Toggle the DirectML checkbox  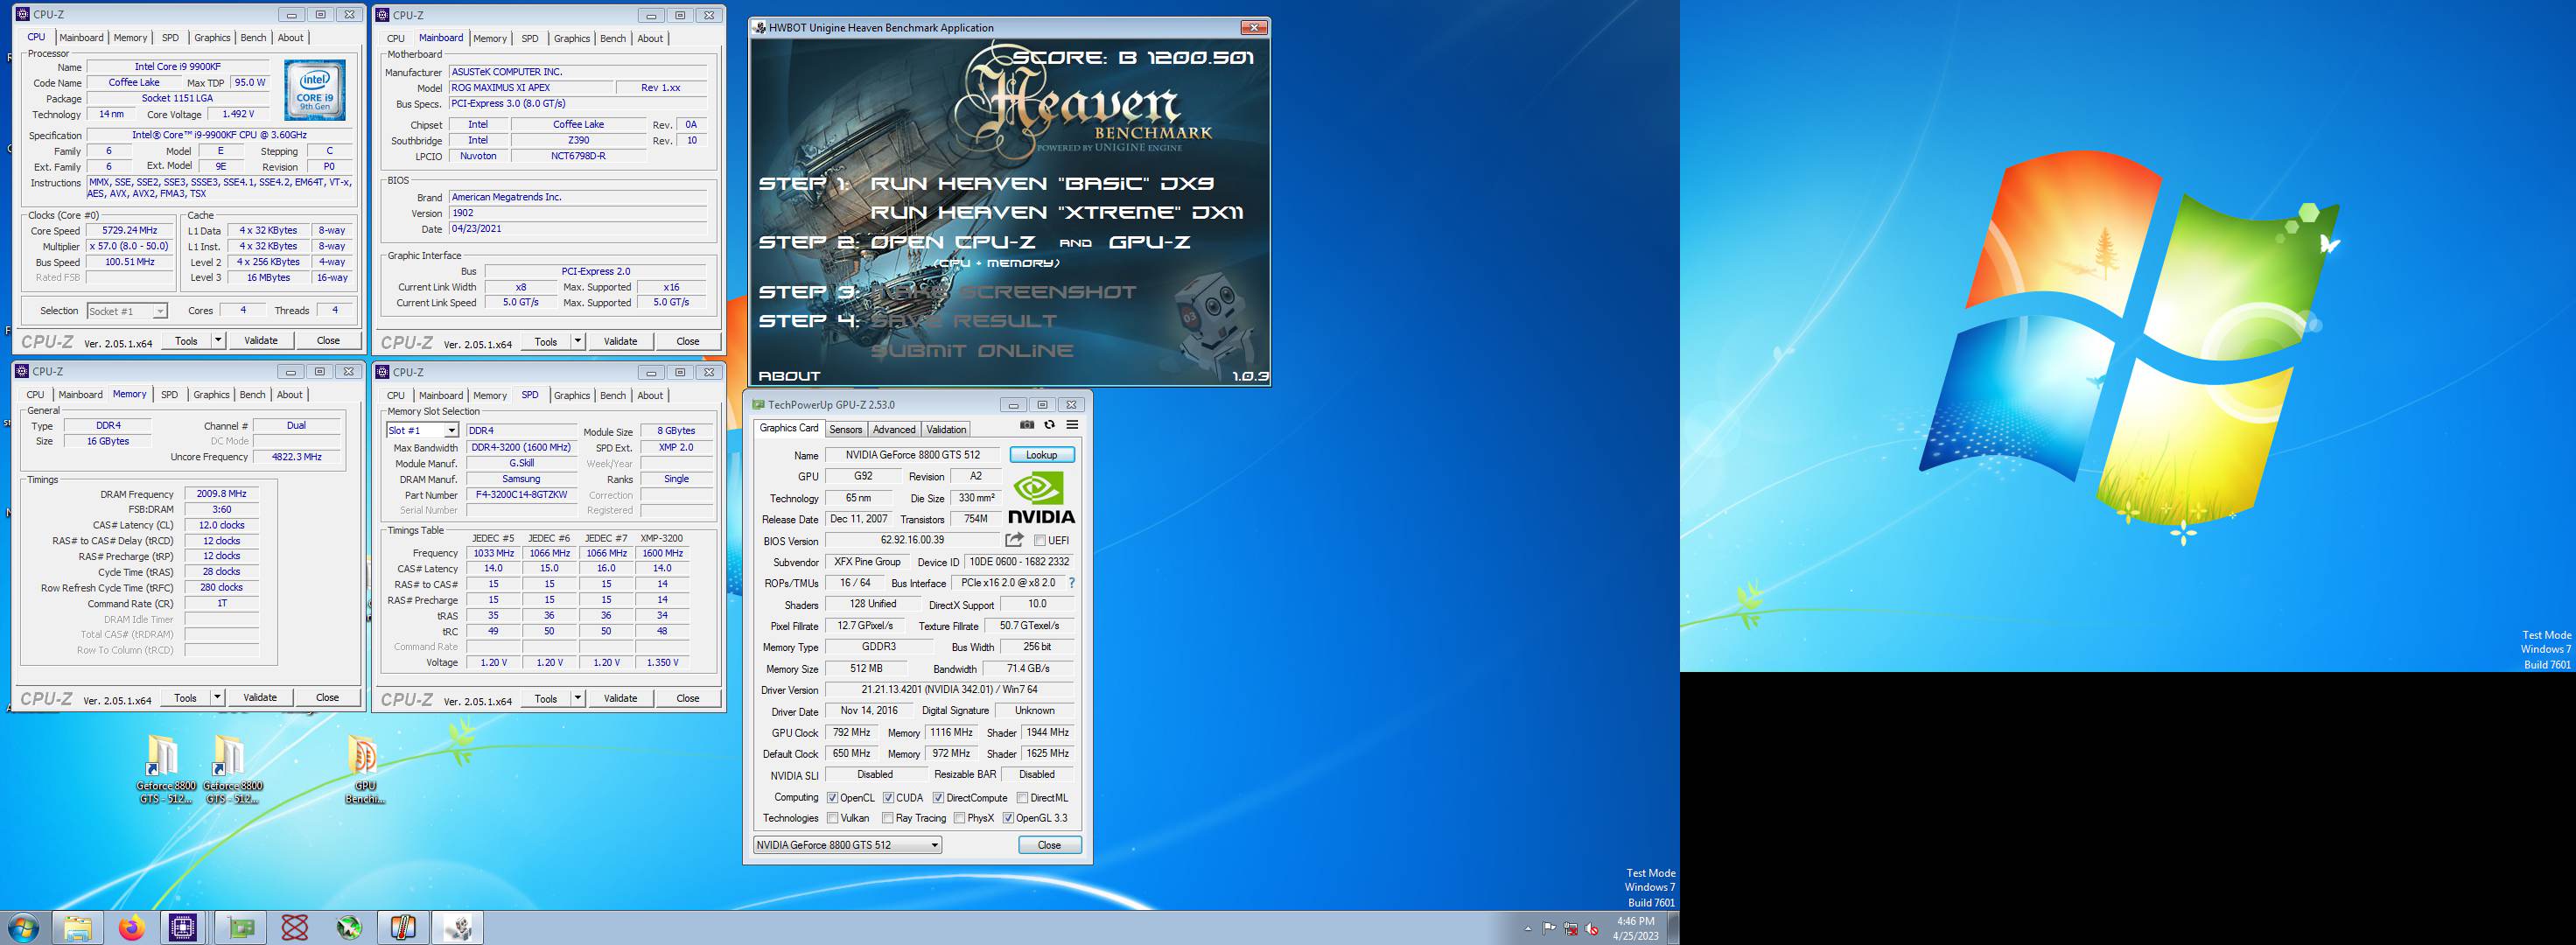[x=1022, y=798]
